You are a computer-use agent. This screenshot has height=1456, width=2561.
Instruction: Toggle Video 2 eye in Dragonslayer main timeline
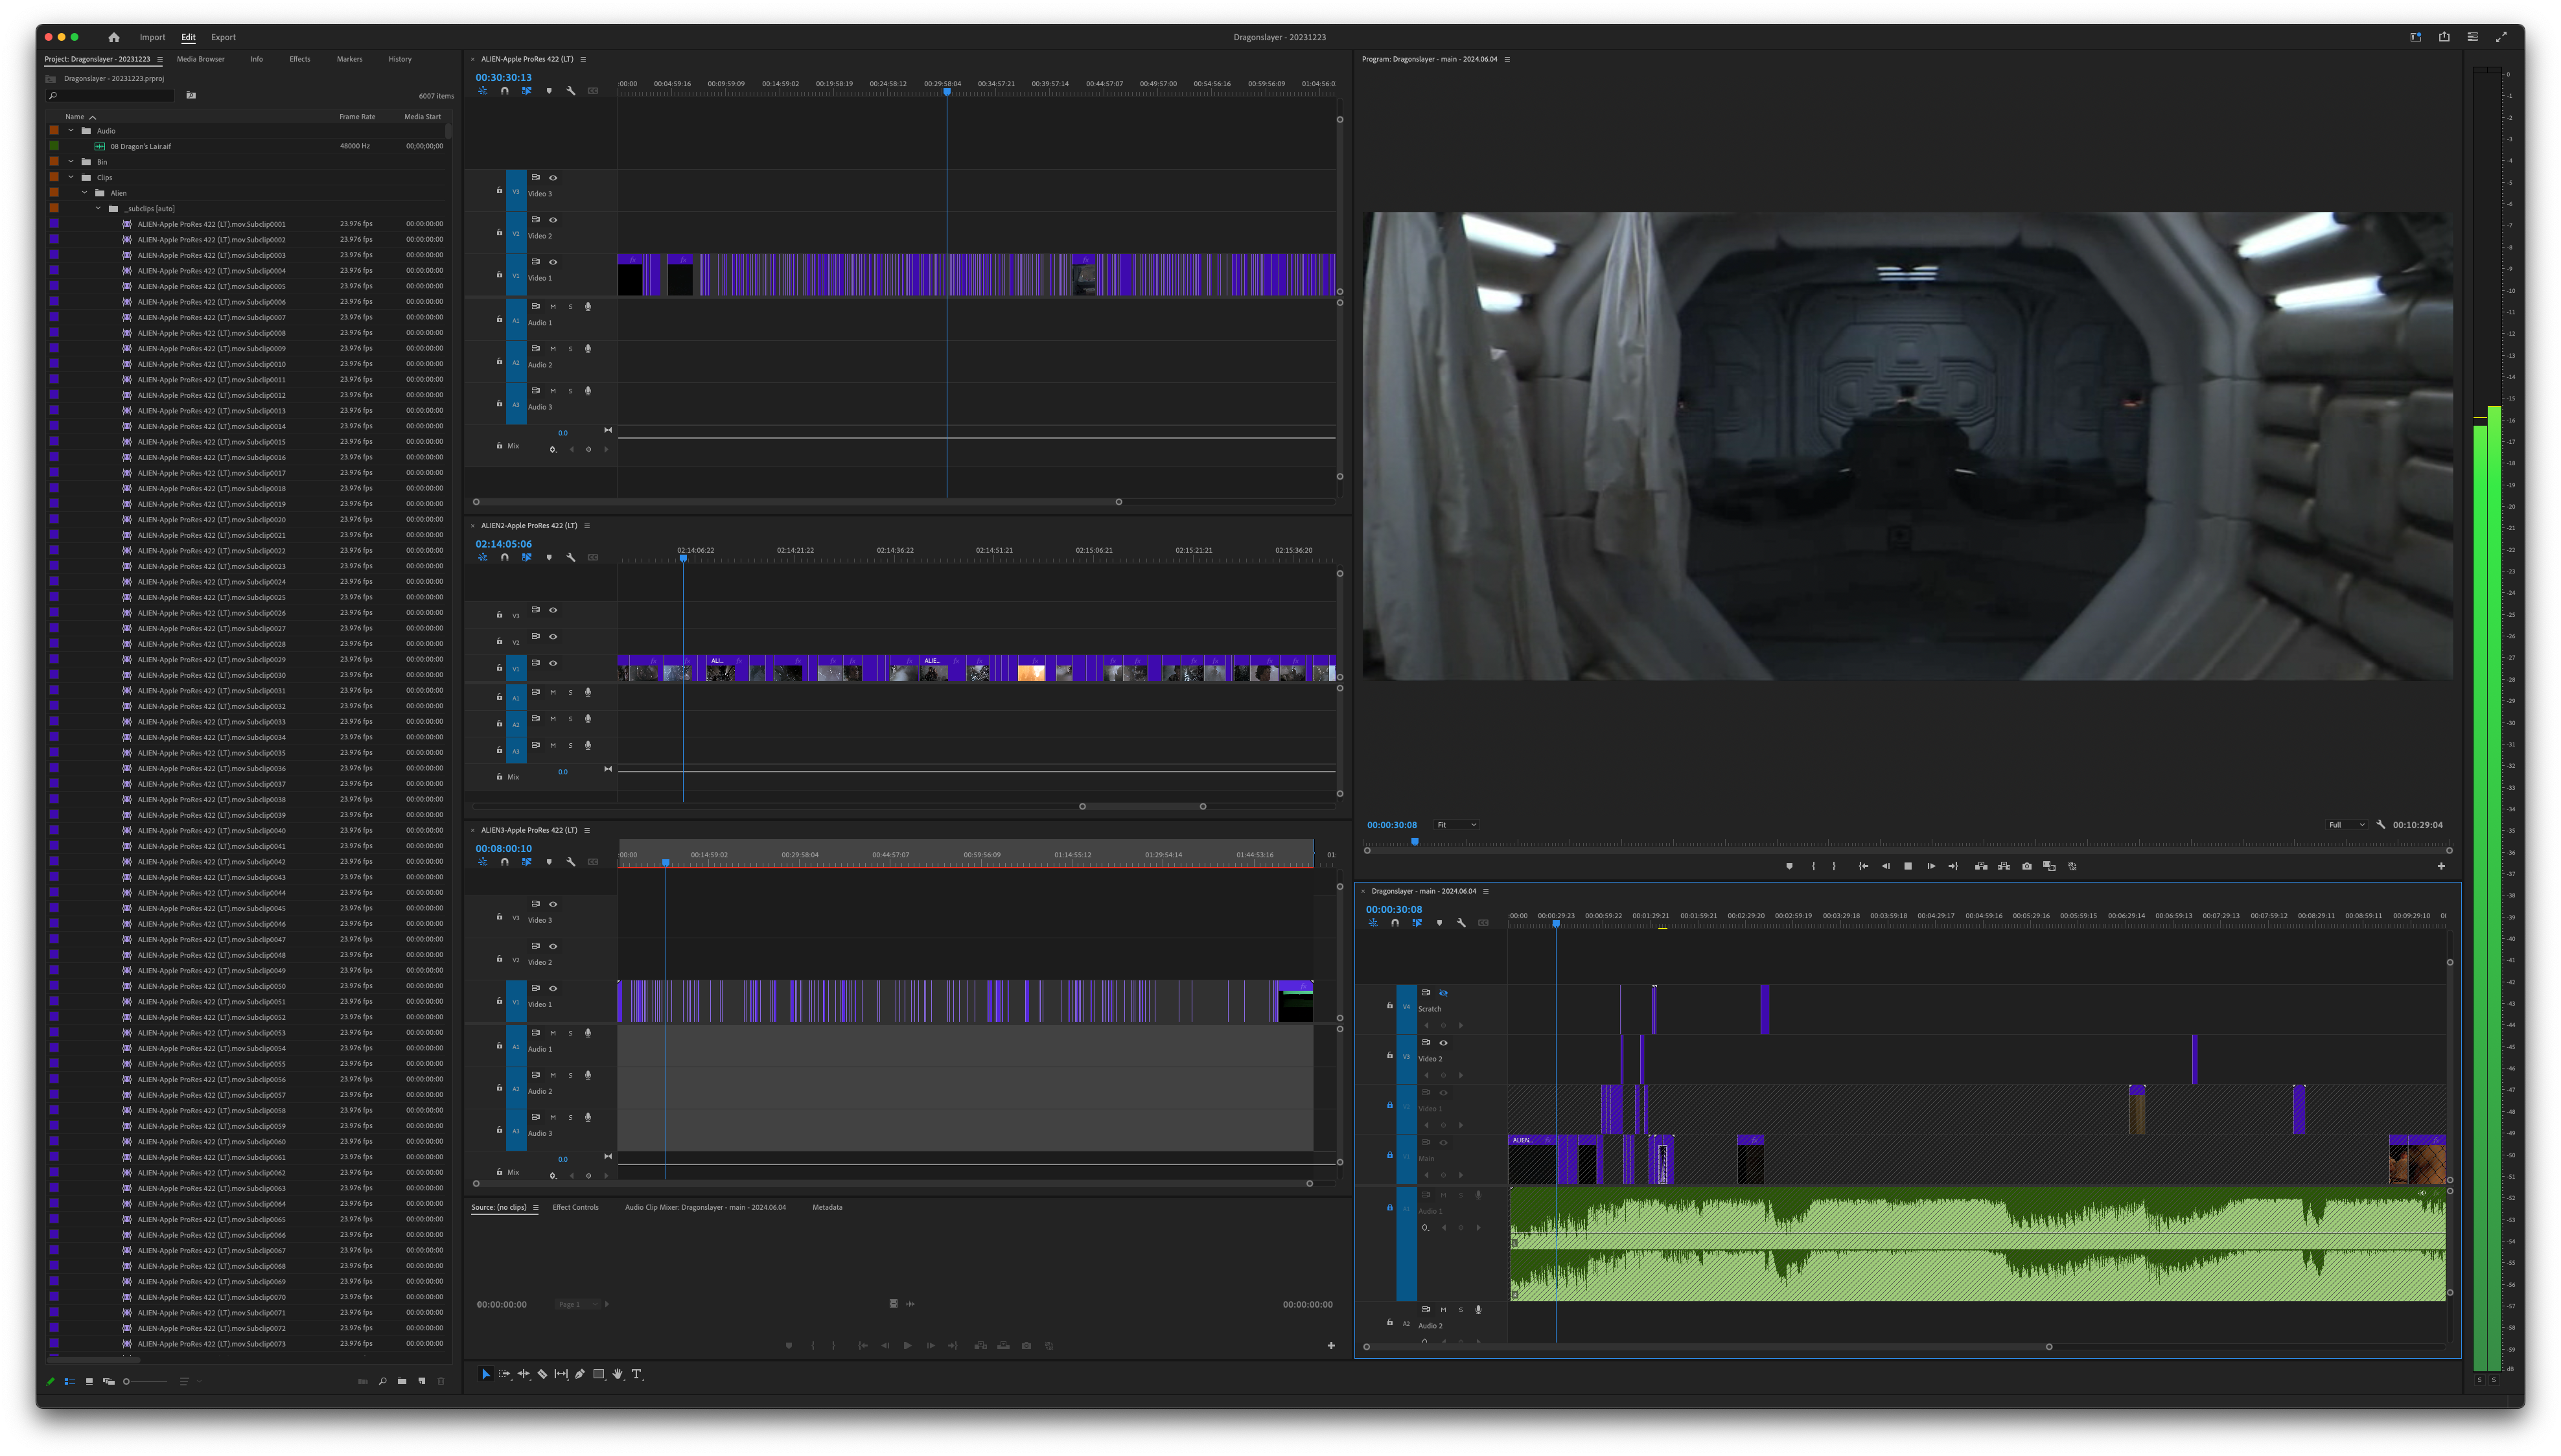click(1443, 1043)
